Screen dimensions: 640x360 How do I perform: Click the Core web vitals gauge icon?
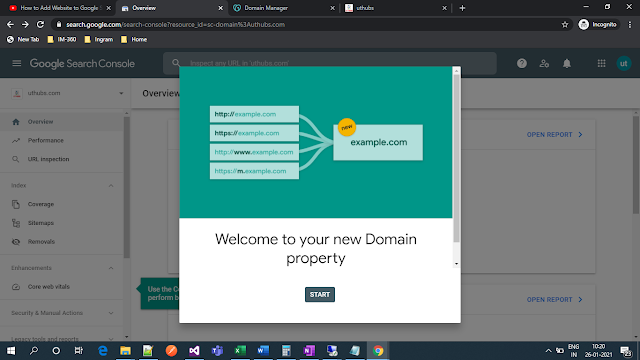coord(16,287)
